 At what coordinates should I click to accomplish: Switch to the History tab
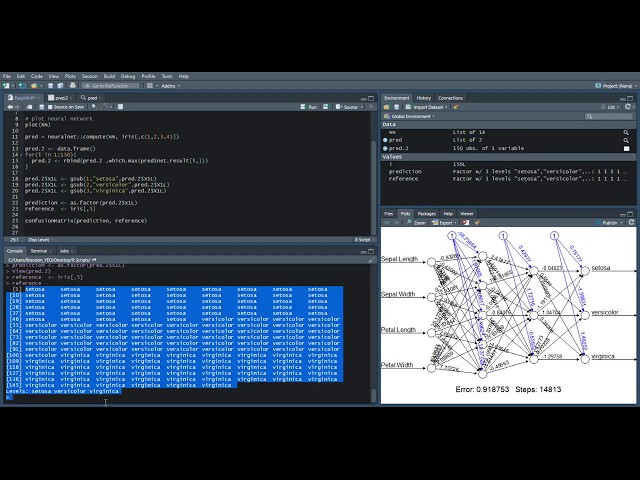[423, 98]
